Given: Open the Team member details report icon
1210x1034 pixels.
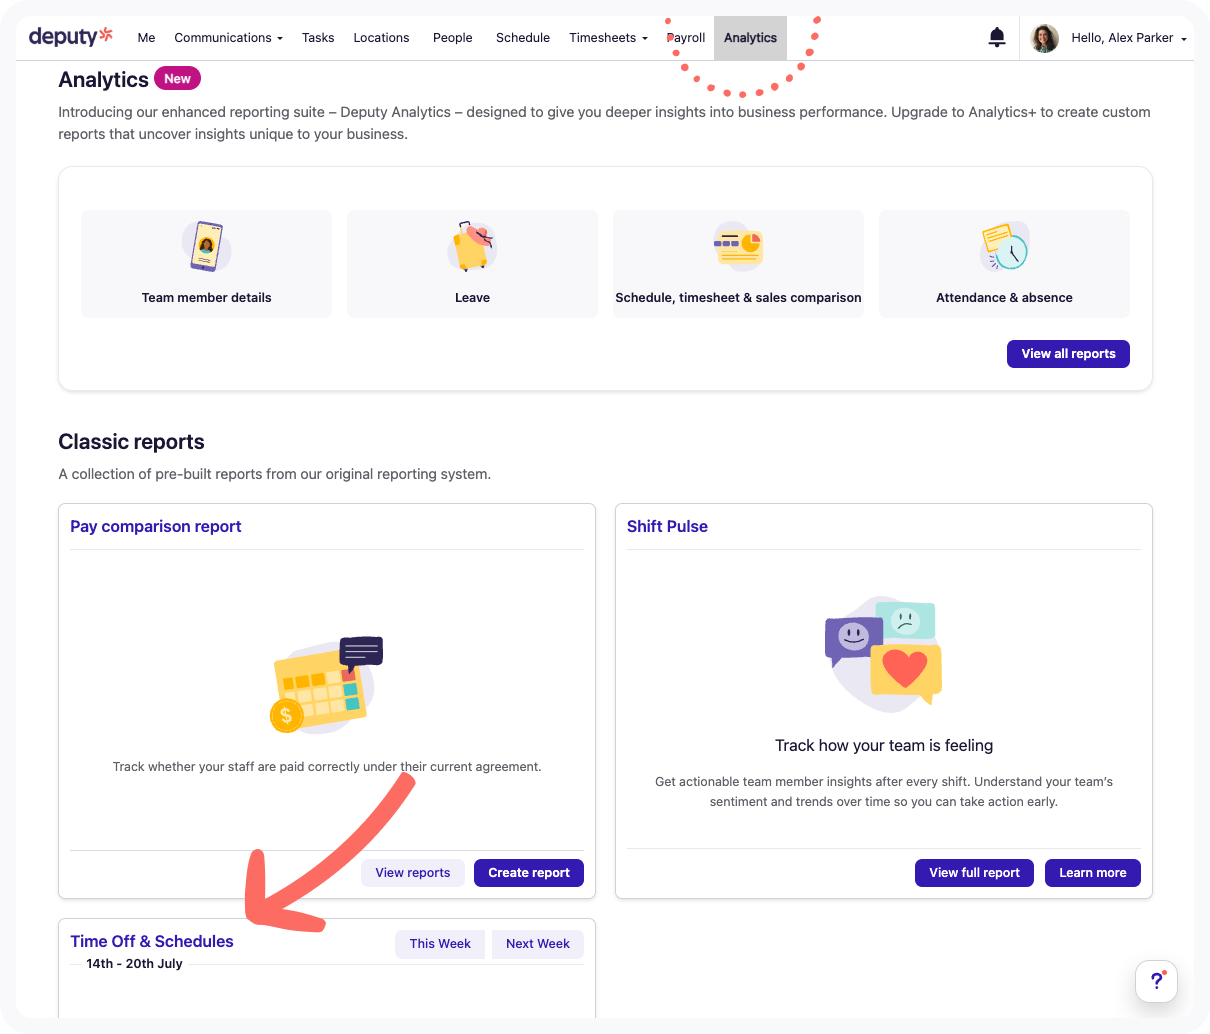Looking at the screenshot, I should pyautogui.click(x=206, y=247).
